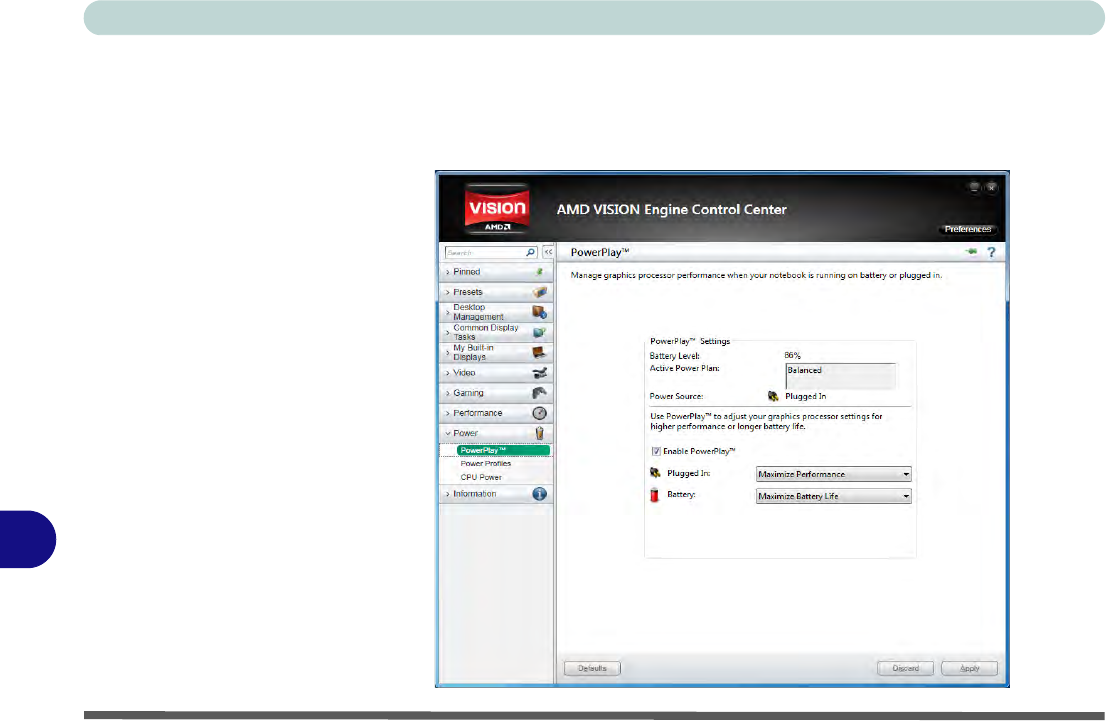Click the Defaults button

point(592,668)
